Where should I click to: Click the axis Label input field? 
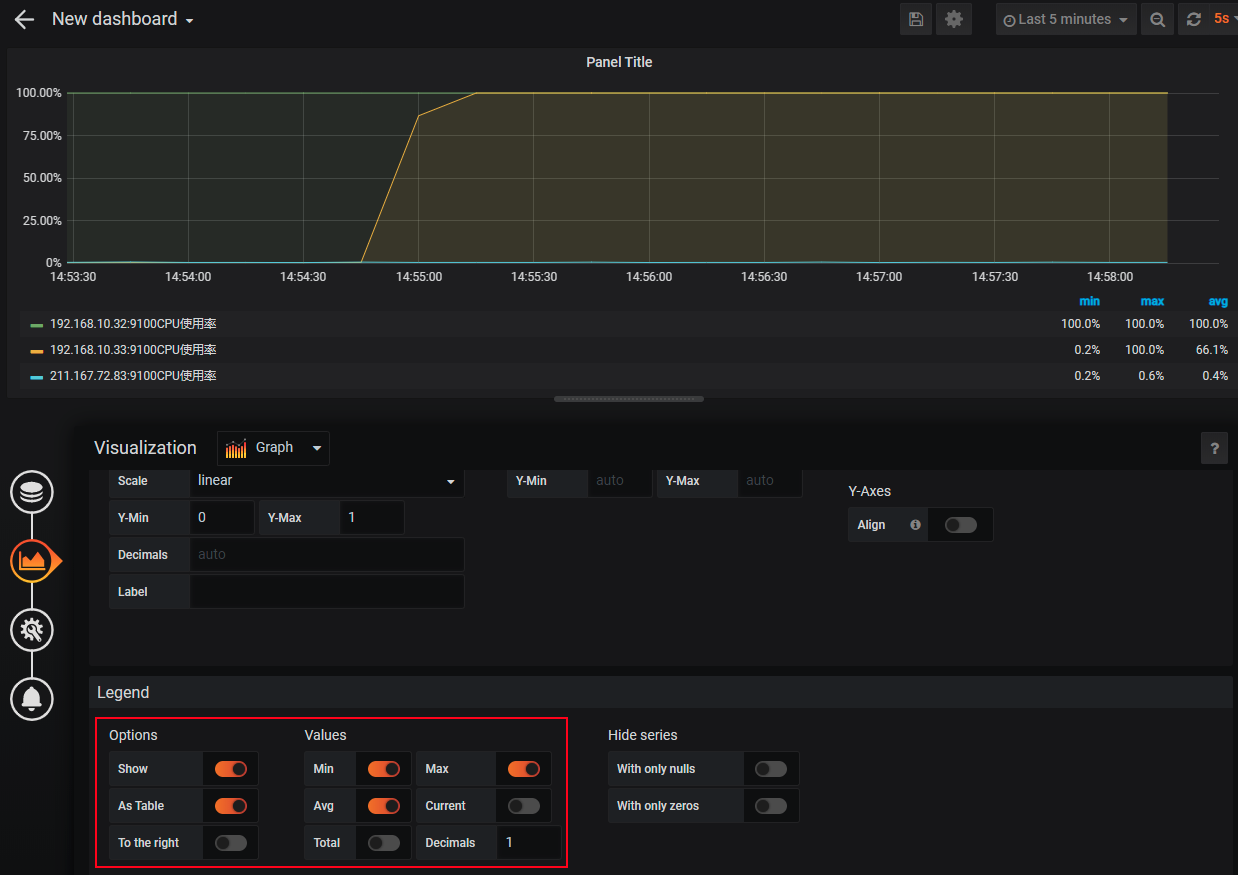coord(327,592)
